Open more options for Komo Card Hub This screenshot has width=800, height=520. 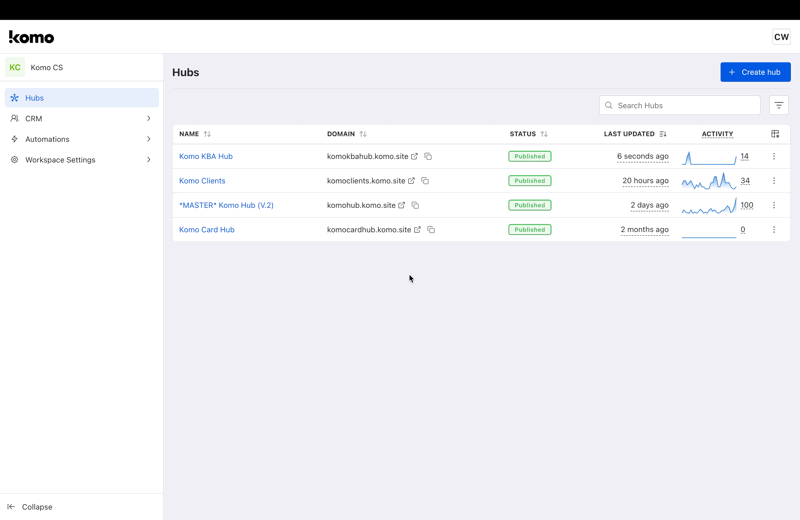tap(774, 230)
